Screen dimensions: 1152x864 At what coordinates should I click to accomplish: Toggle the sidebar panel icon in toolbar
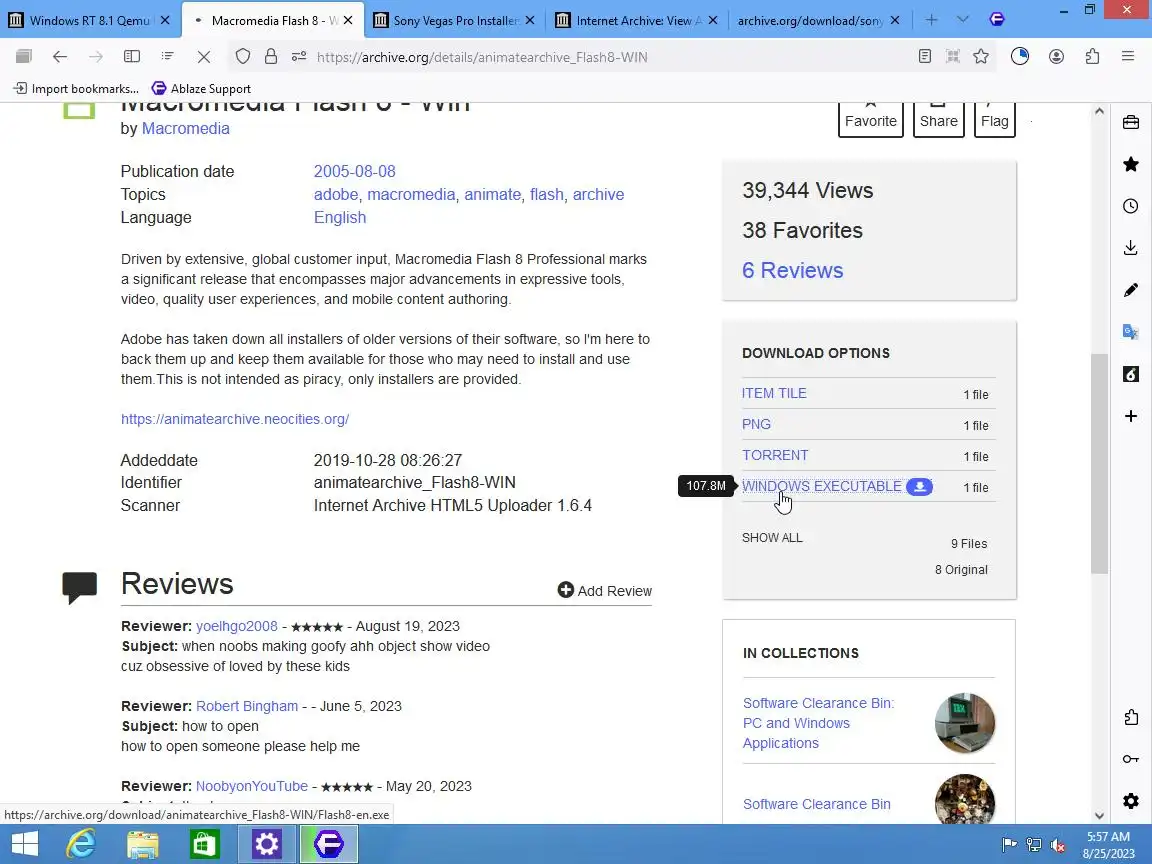click(132, 57)
